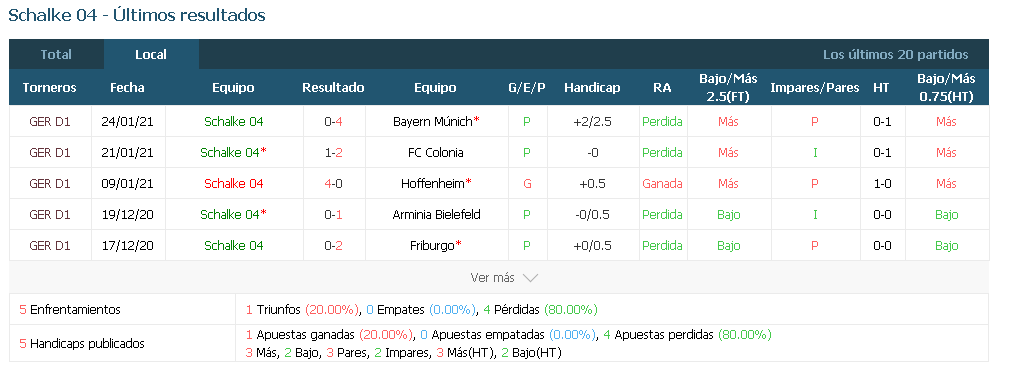Click the 0-1 result against Arminia Bielefeld
The image size is (1013, 374).
tap(333, 214)
